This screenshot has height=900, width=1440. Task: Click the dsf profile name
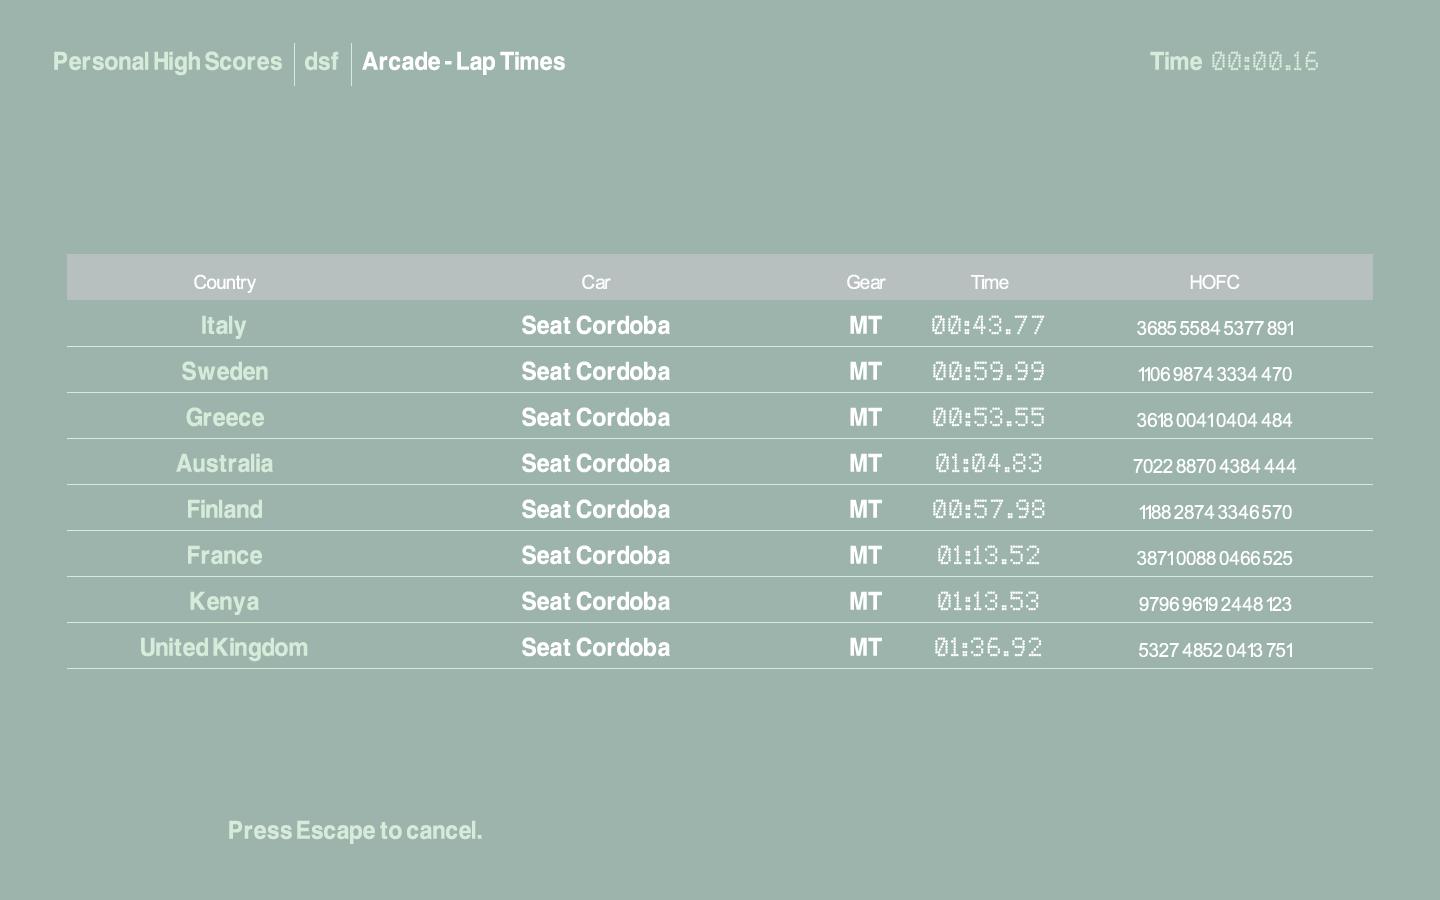(321, 62)
